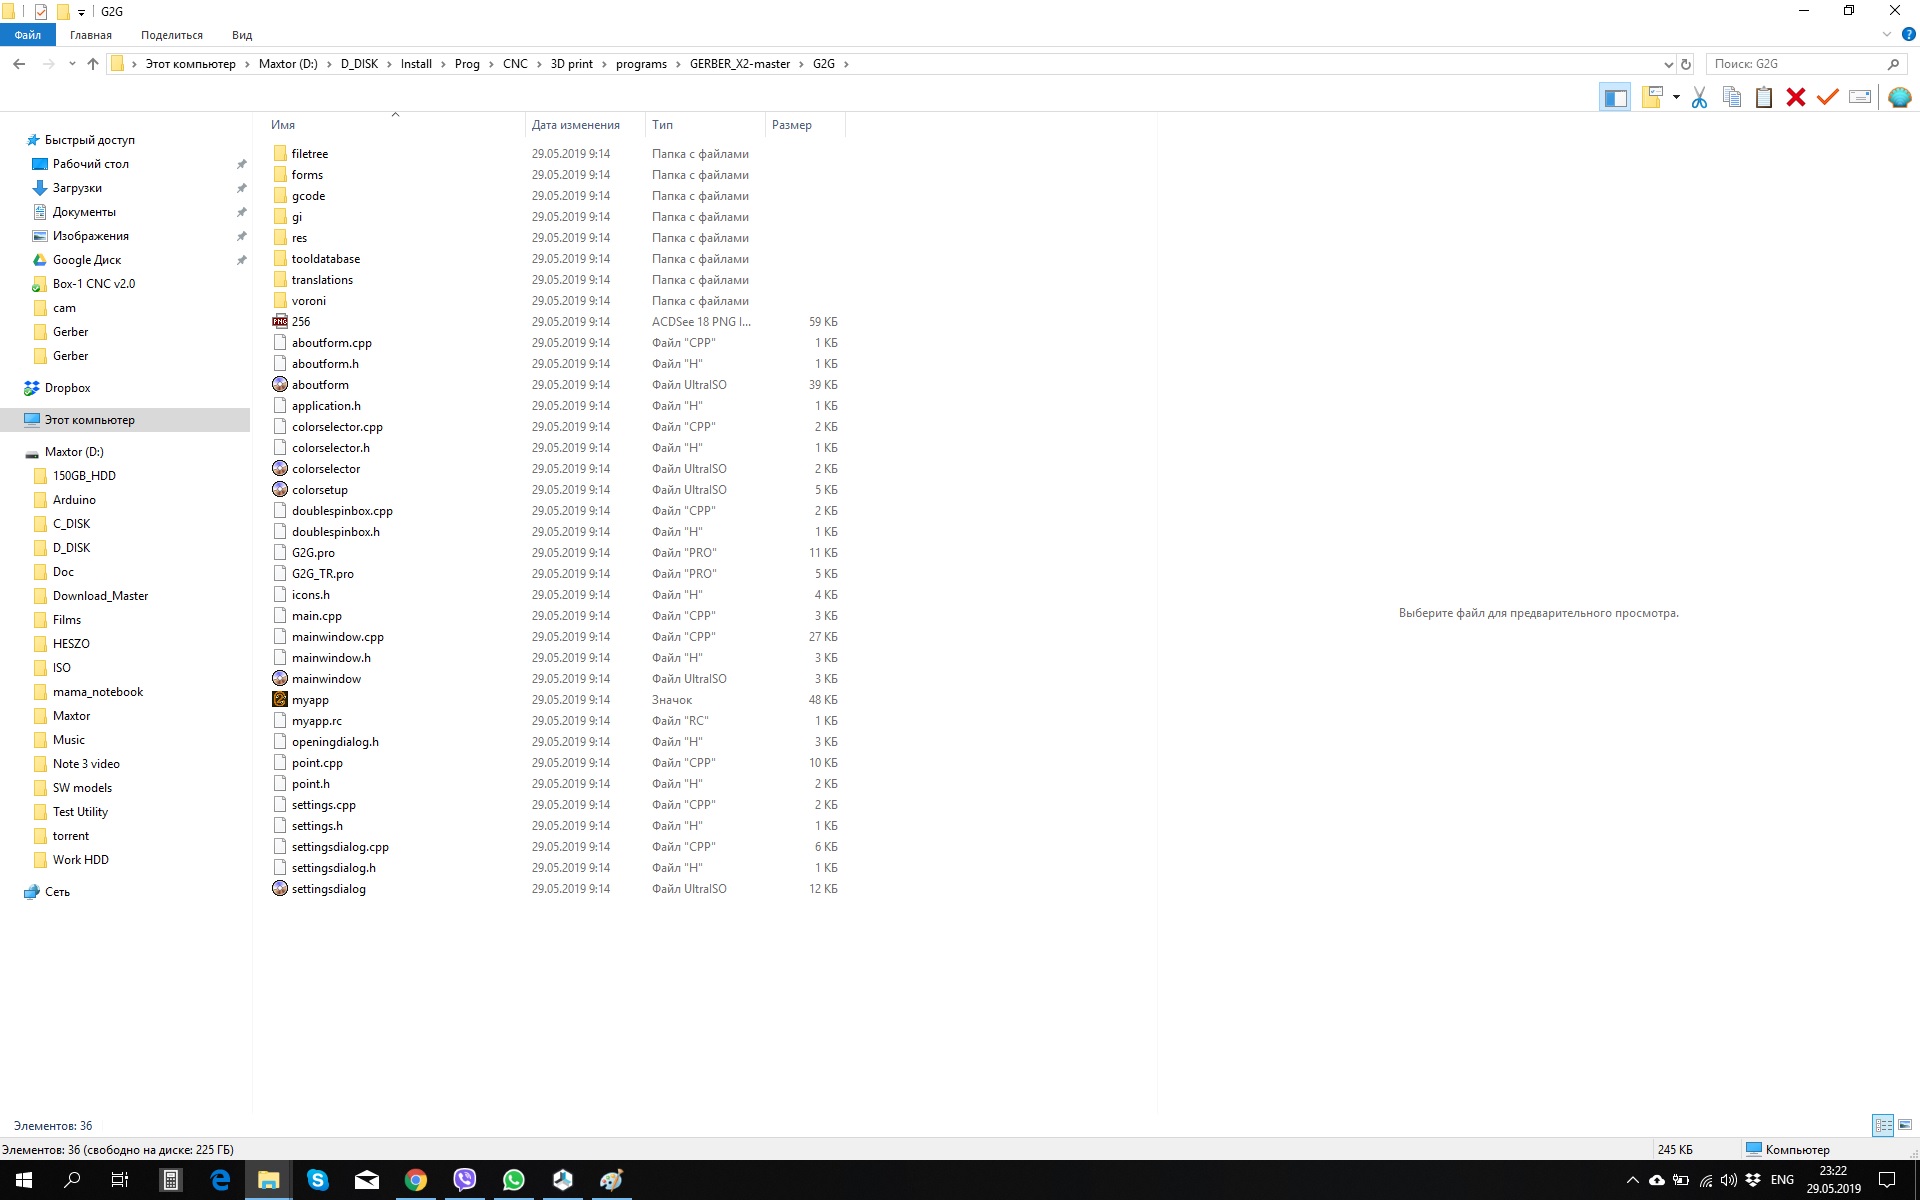Click GERBER_X2-master in the breadcrumb path
Viewport: 1920px width, 1200px height.
[x=739, y=64]
